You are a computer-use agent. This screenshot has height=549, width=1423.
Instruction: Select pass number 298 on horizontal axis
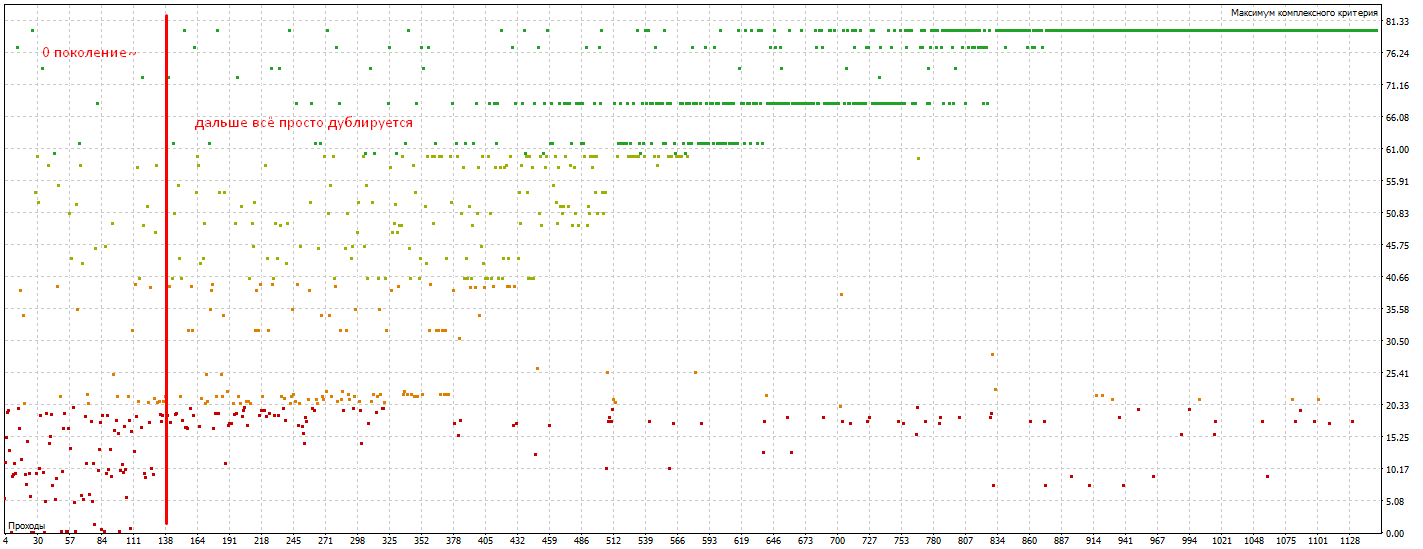[357, 541]
